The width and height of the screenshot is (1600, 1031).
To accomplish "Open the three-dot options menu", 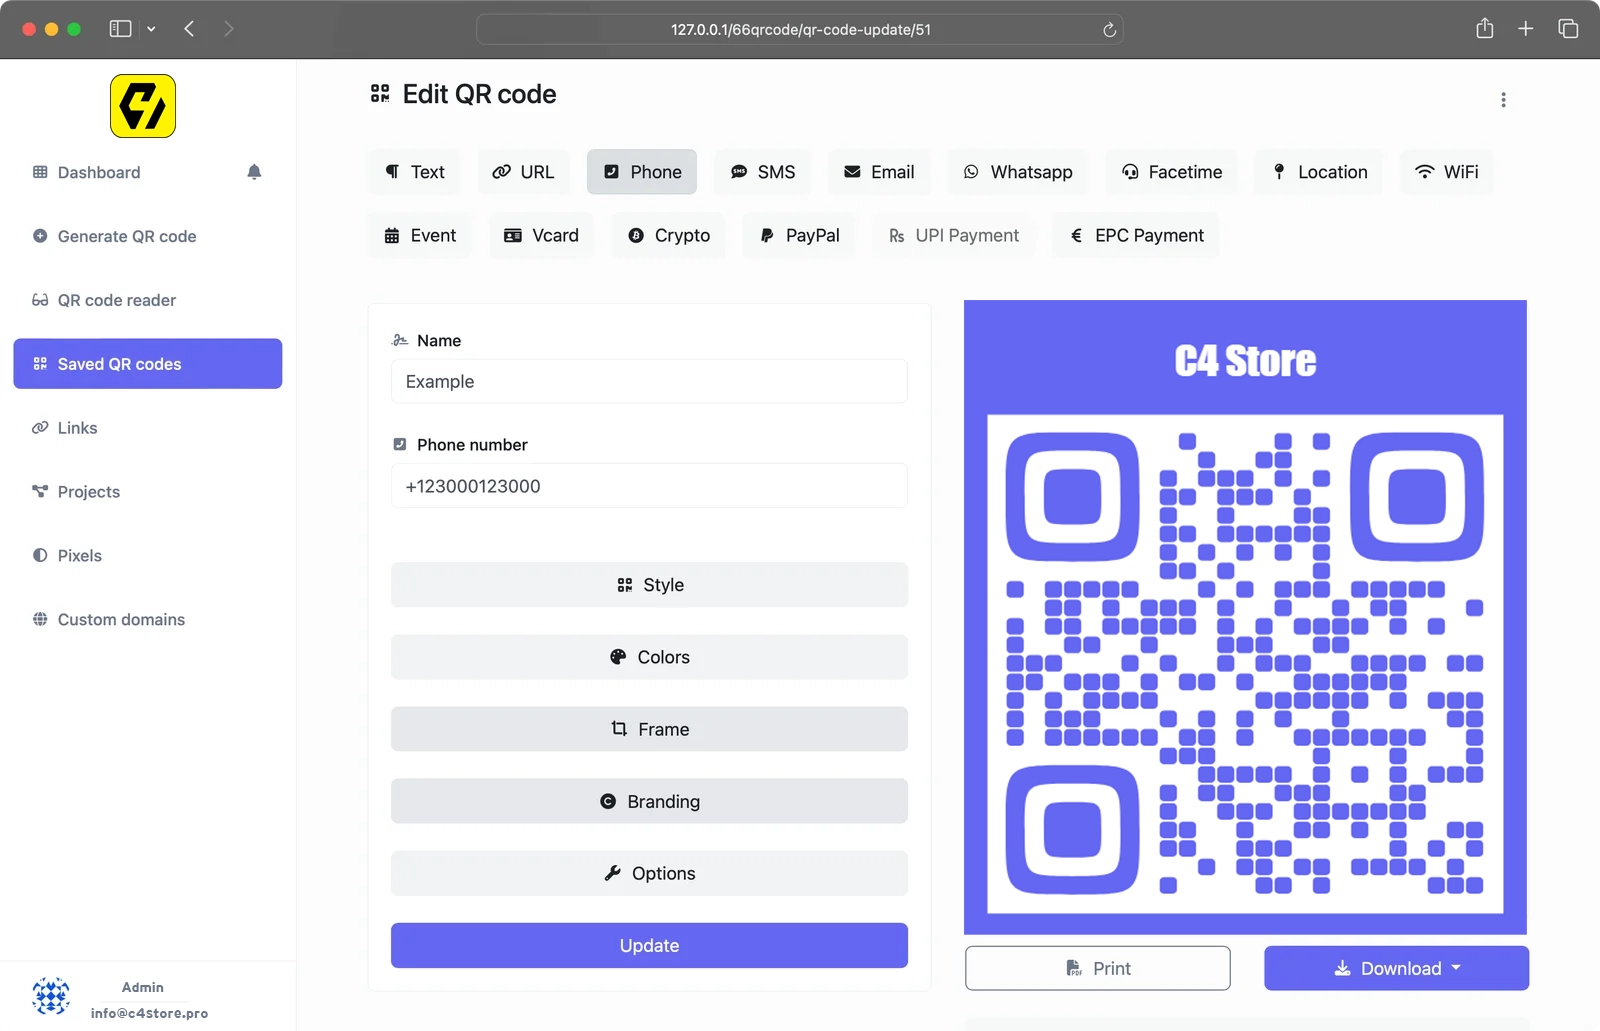I will tap(1503, 99).
